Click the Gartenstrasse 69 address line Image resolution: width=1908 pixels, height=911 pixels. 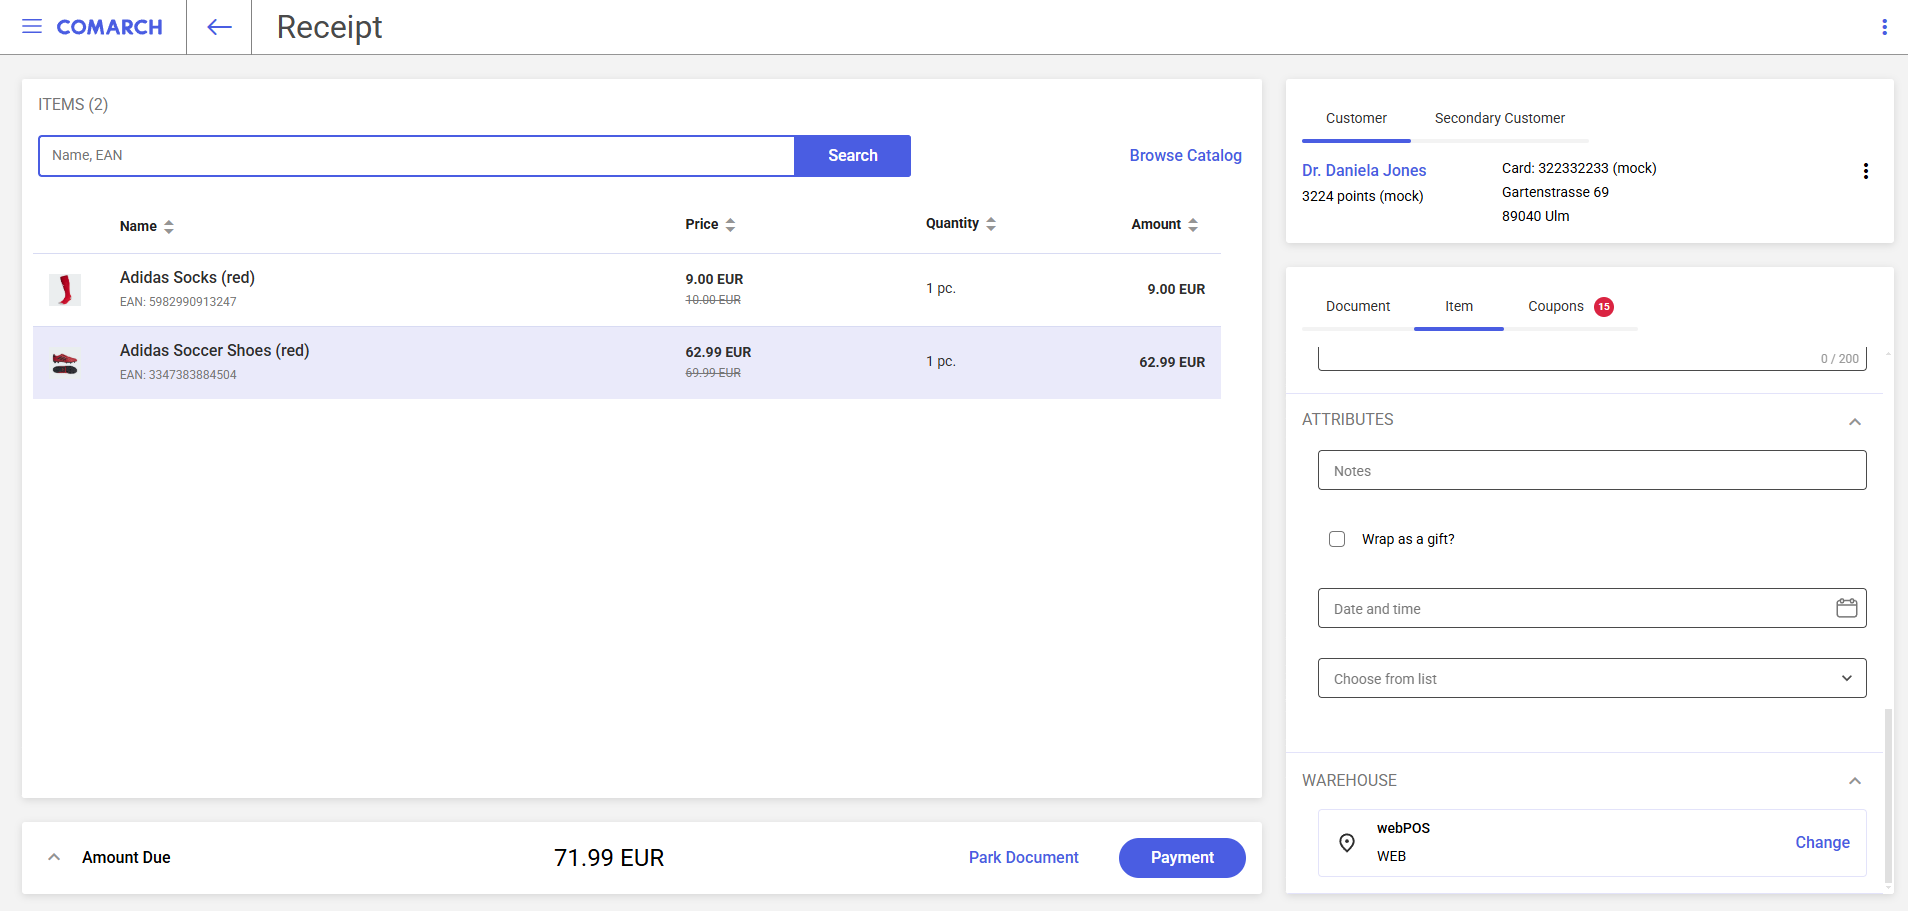pos(1555,192)
